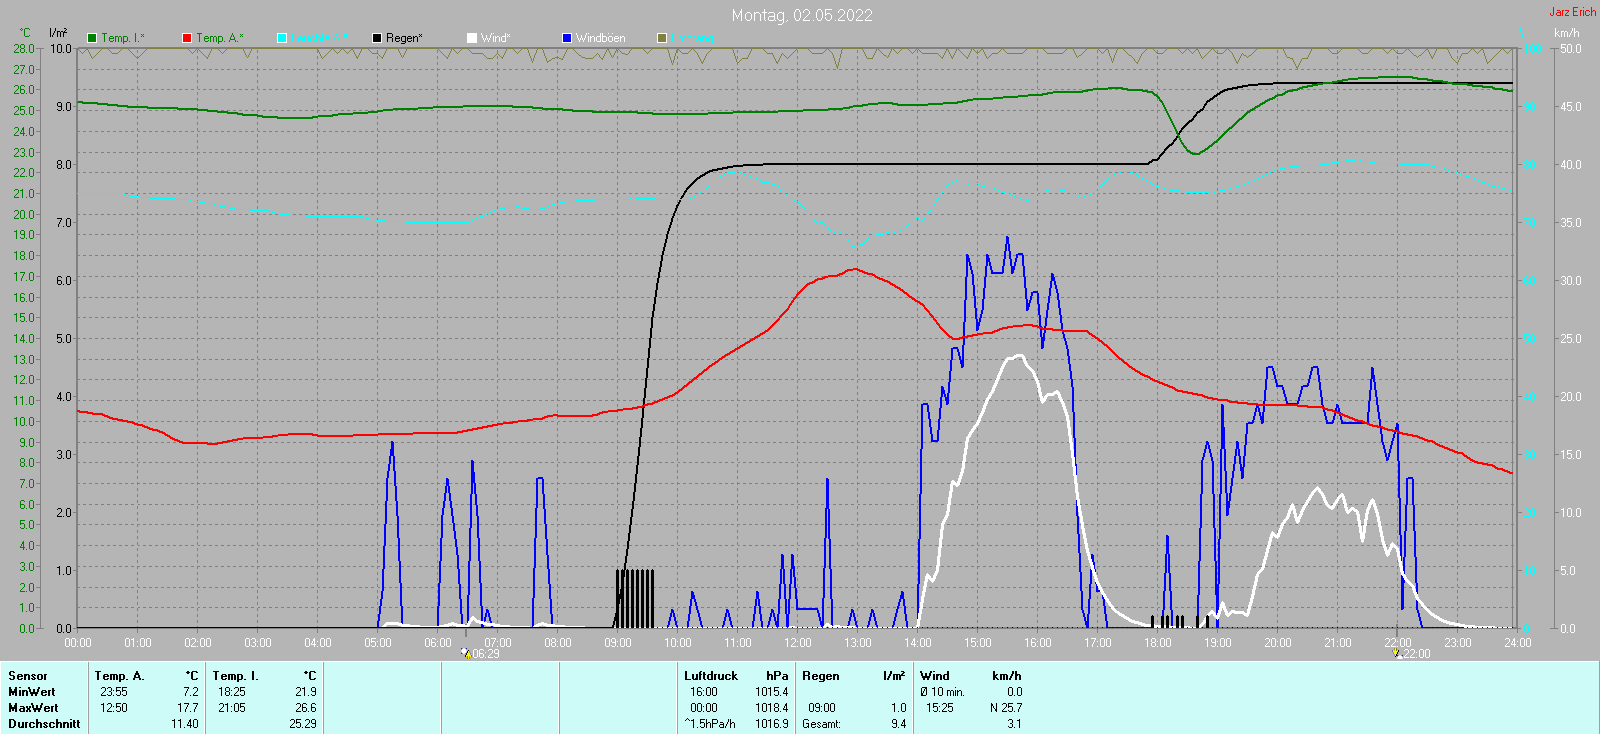Click the Regen column header in table
Screen dimensions: 1600x734
point(821,676)
